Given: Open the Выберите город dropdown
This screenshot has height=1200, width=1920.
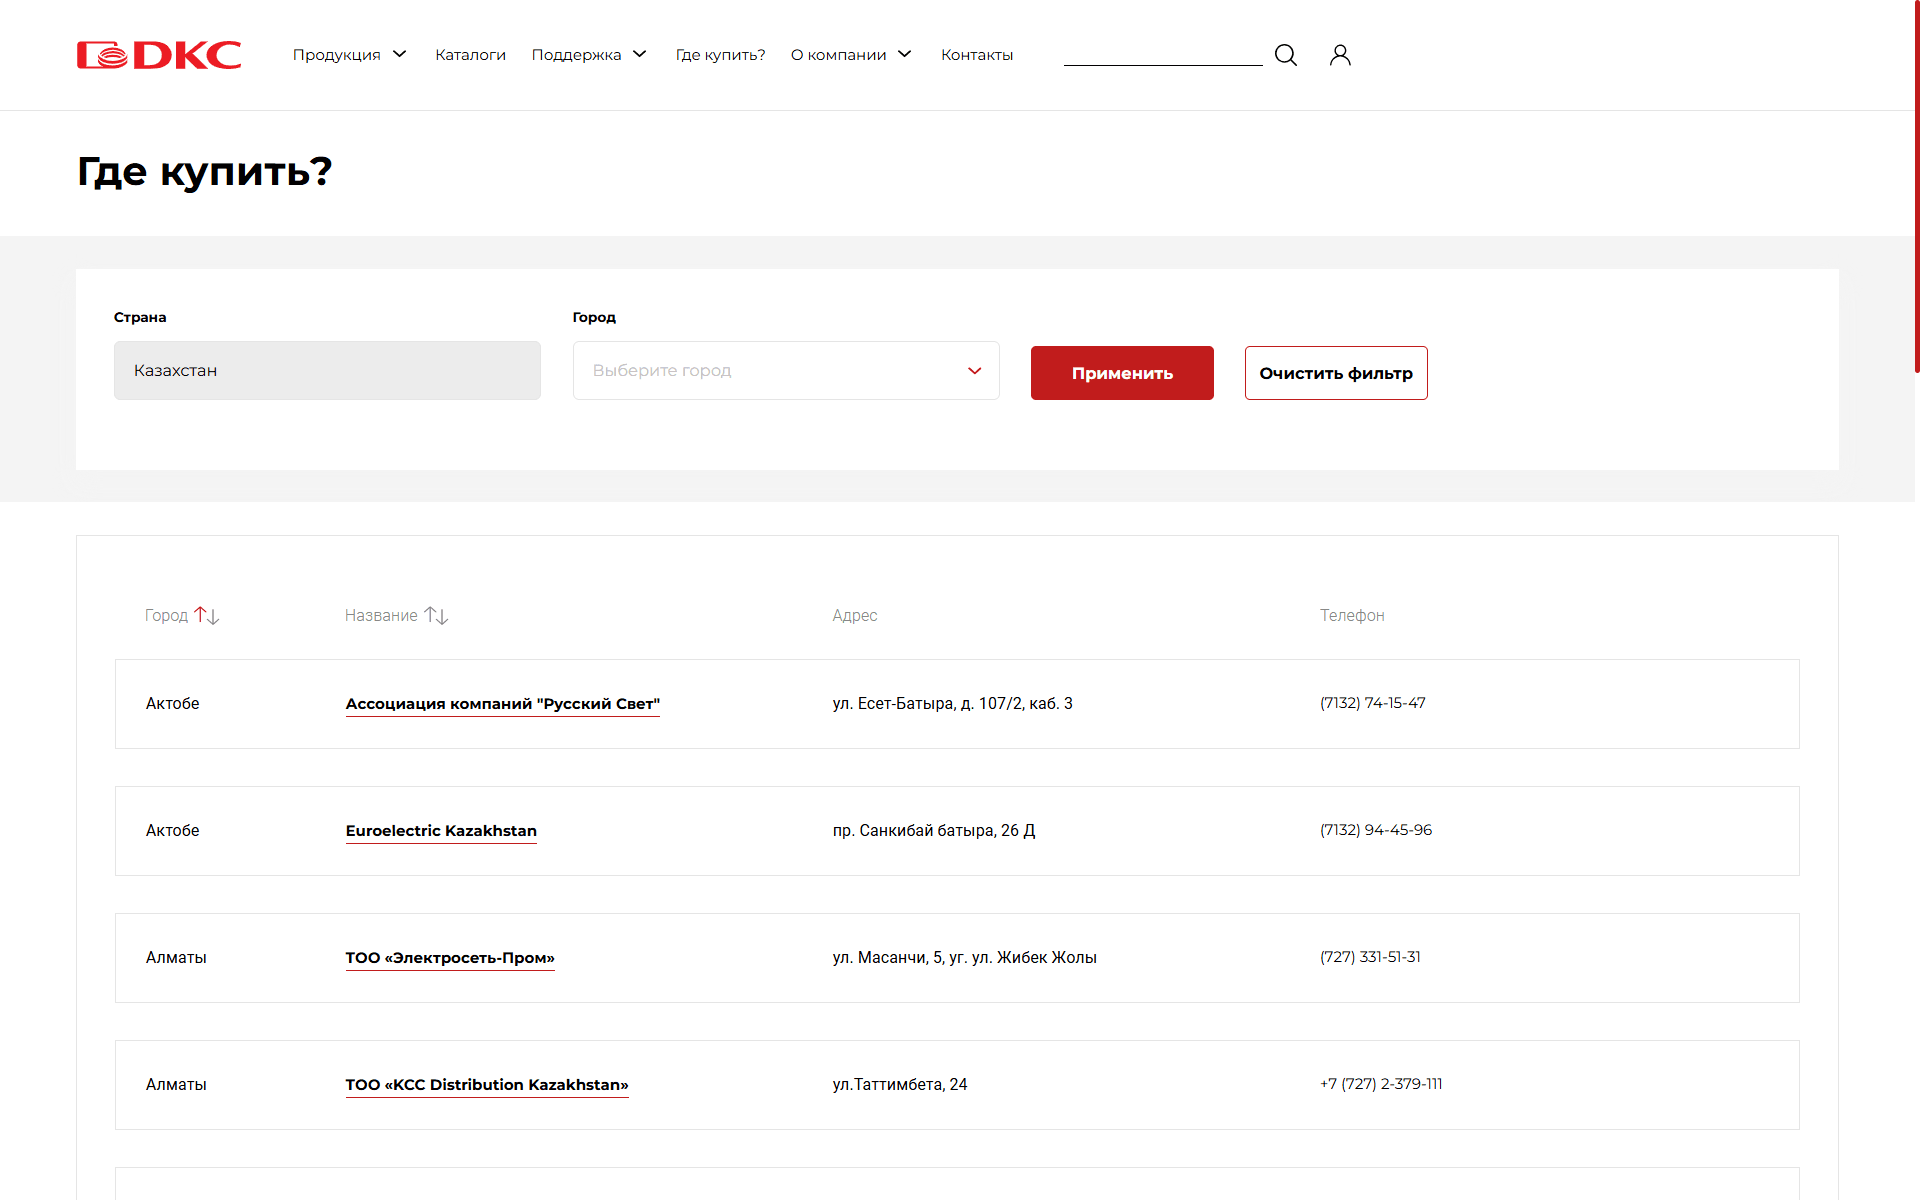Looking at the screenshot, I should point(786,371).
